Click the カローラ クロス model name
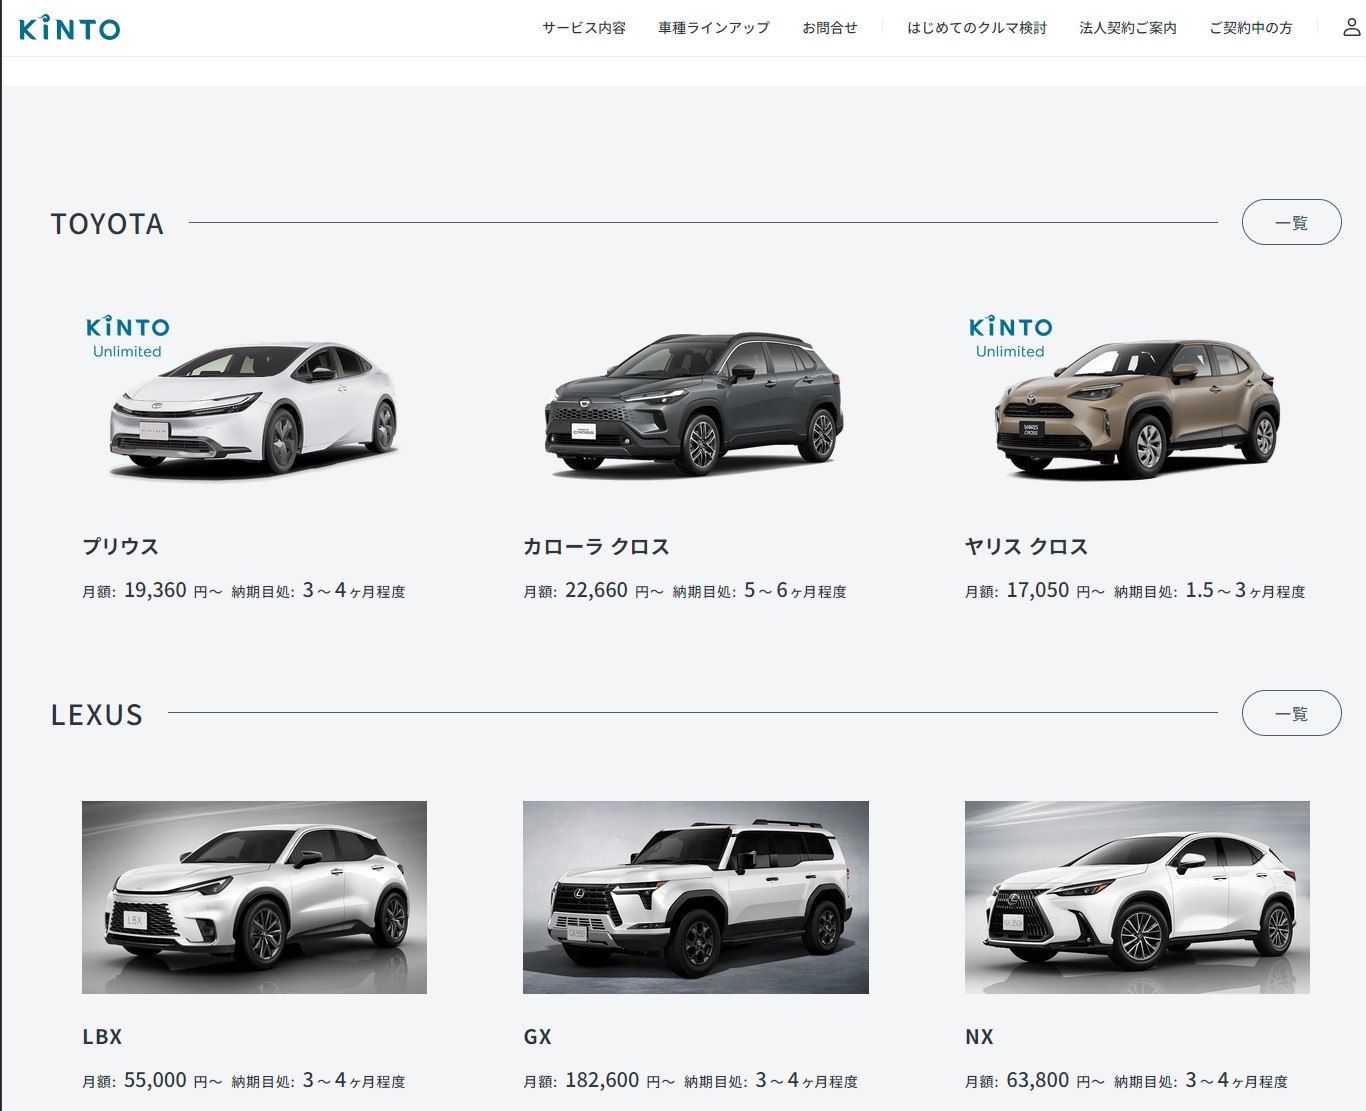This screenshot has width=1366, height=1111. [x=596, y=546]
